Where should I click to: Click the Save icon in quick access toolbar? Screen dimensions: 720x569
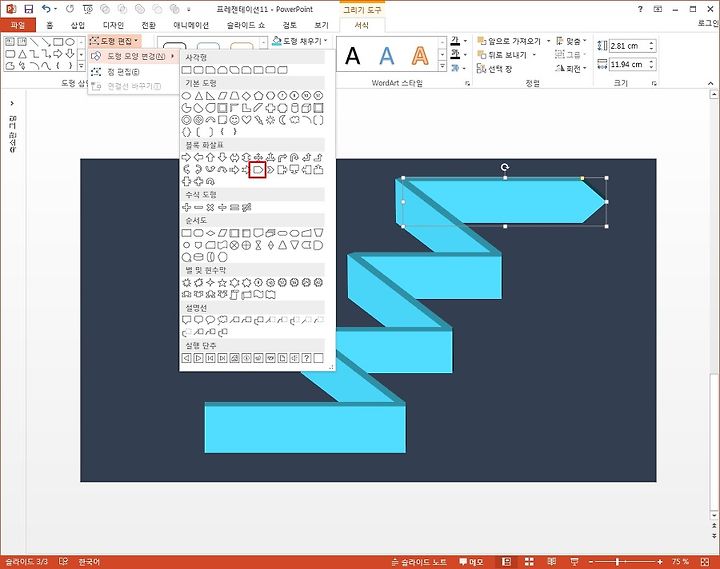tap(28, 9)
